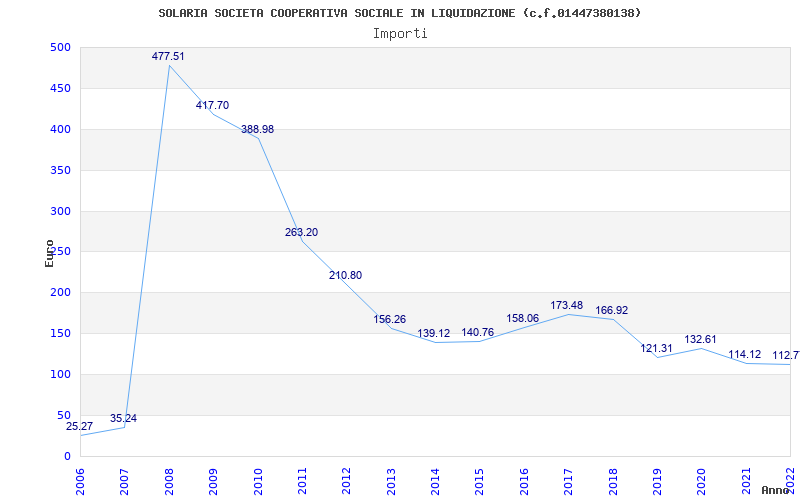Select the 139.12 data label

[434, 334]
